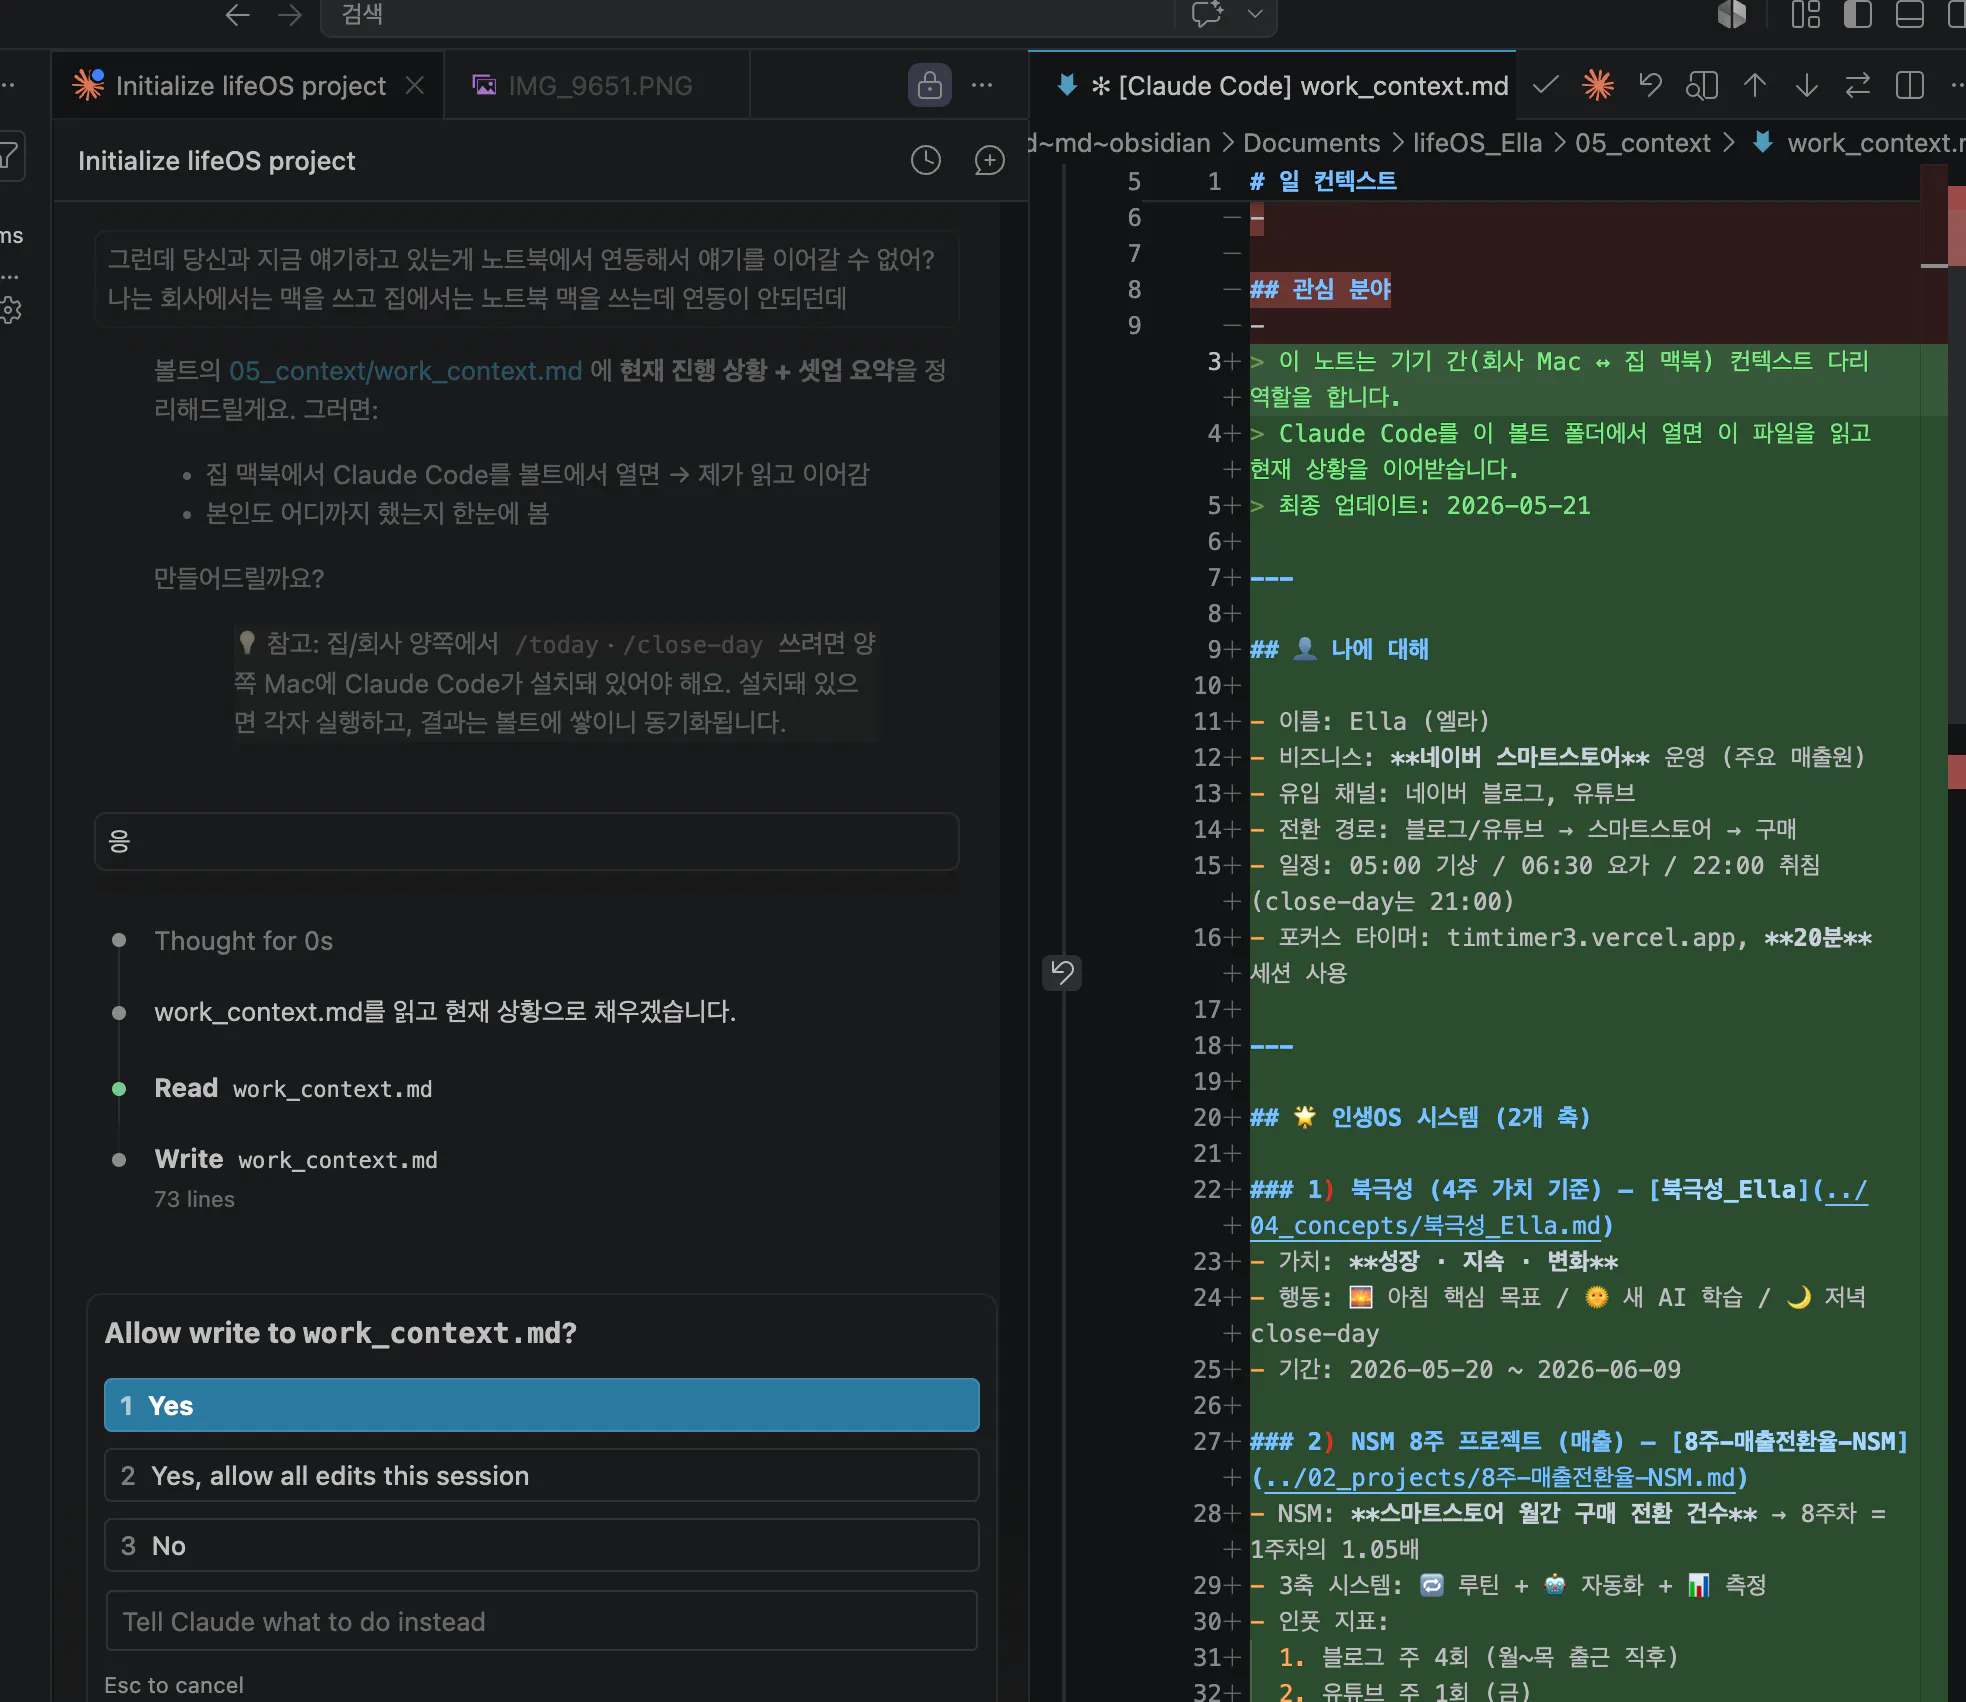Click the line 이름: Ella (엘라)
The image size is (1966, 1702).
pyautogui.click(x=1384, y=721)
